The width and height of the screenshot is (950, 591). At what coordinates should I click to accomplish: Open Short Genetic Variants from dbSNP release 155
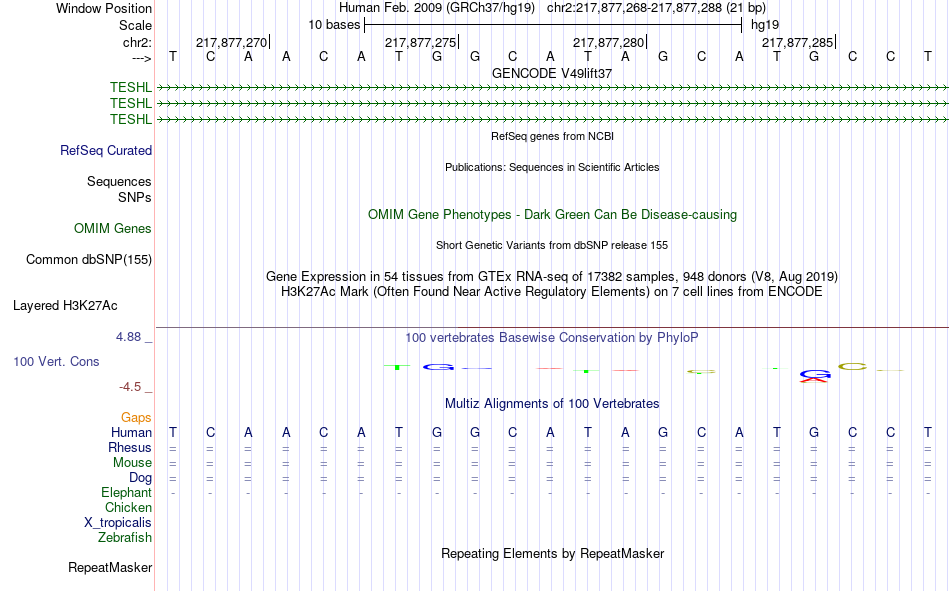[x=552, y=245]
